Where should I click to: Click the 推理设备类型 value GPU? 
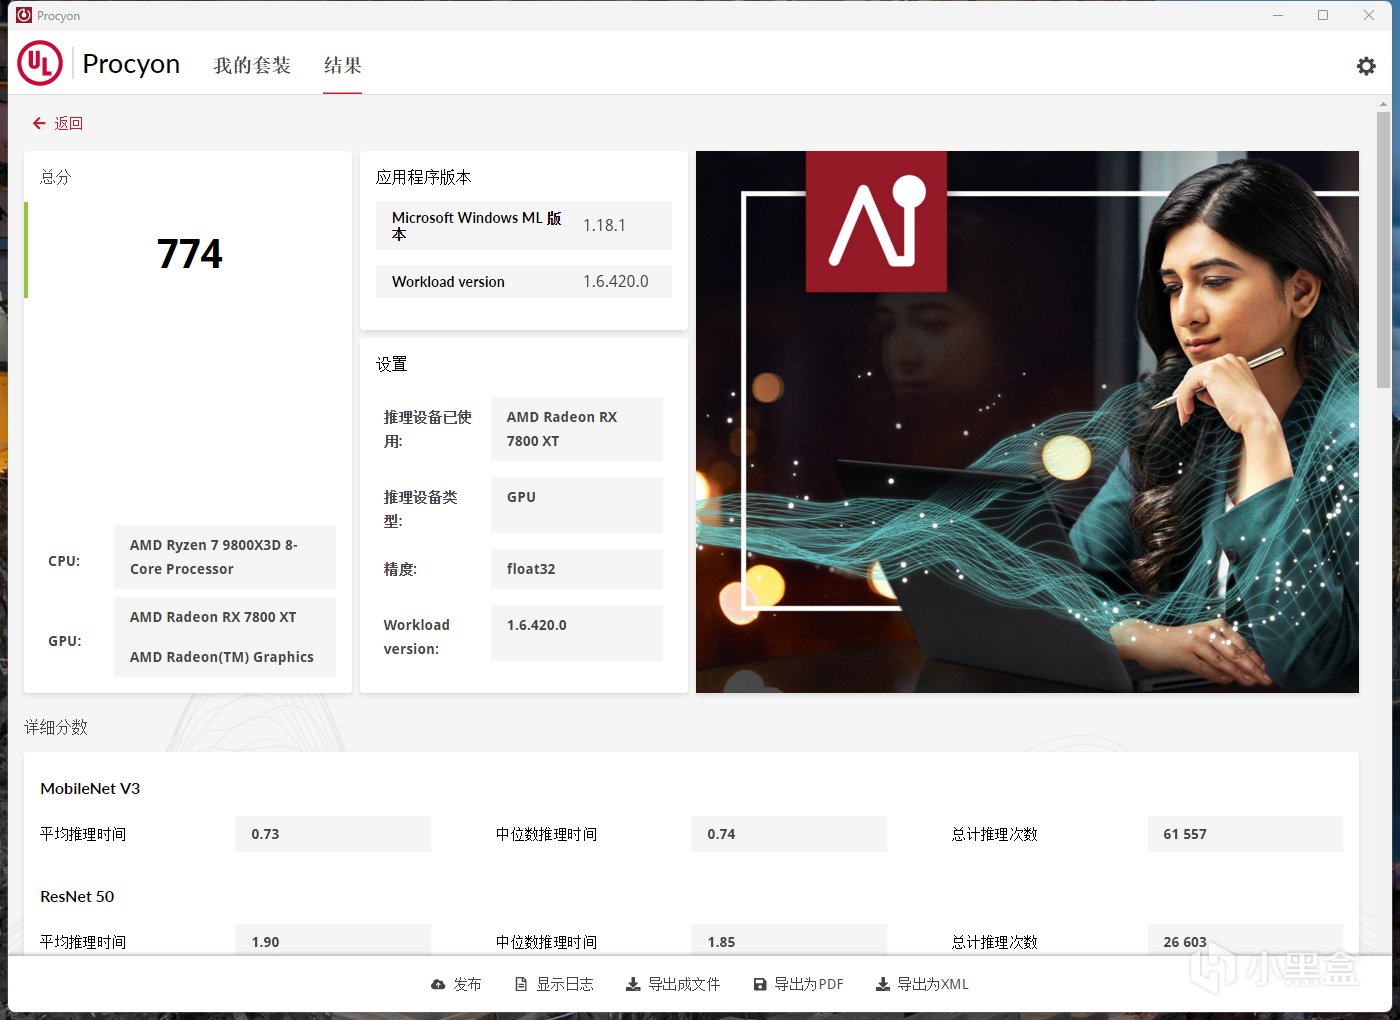click(576, 505)
